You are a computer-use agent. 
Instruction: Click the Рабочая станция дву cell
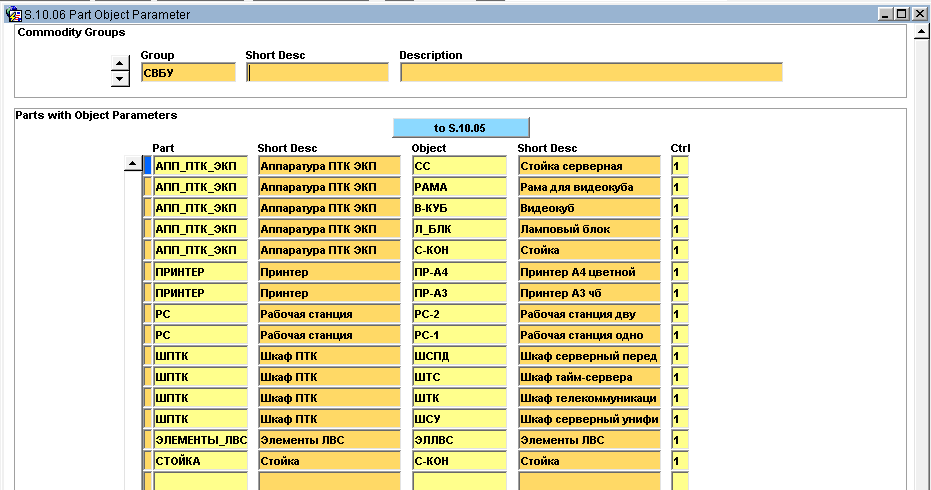(x=590, y=314)
